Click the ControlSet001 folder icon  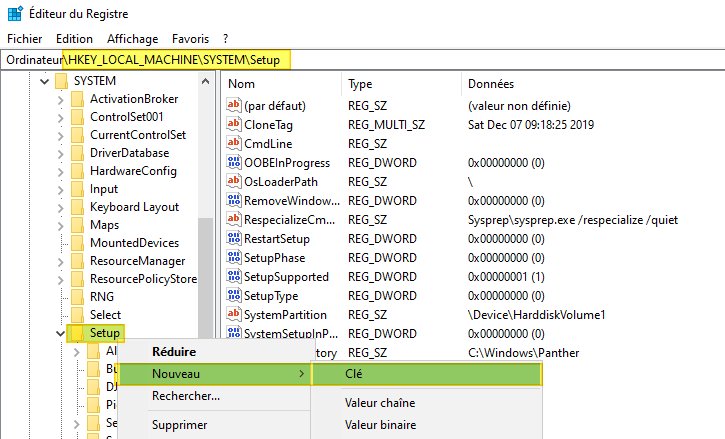coord(78,117)
